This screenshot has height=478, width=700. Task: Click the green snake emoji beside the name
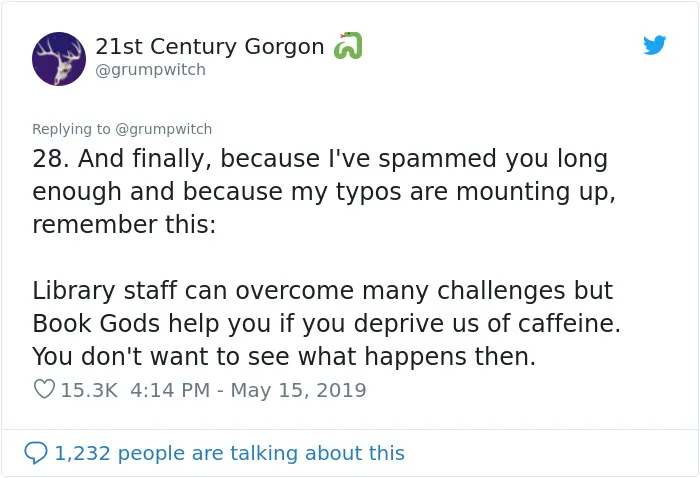(x=348, y=46)
